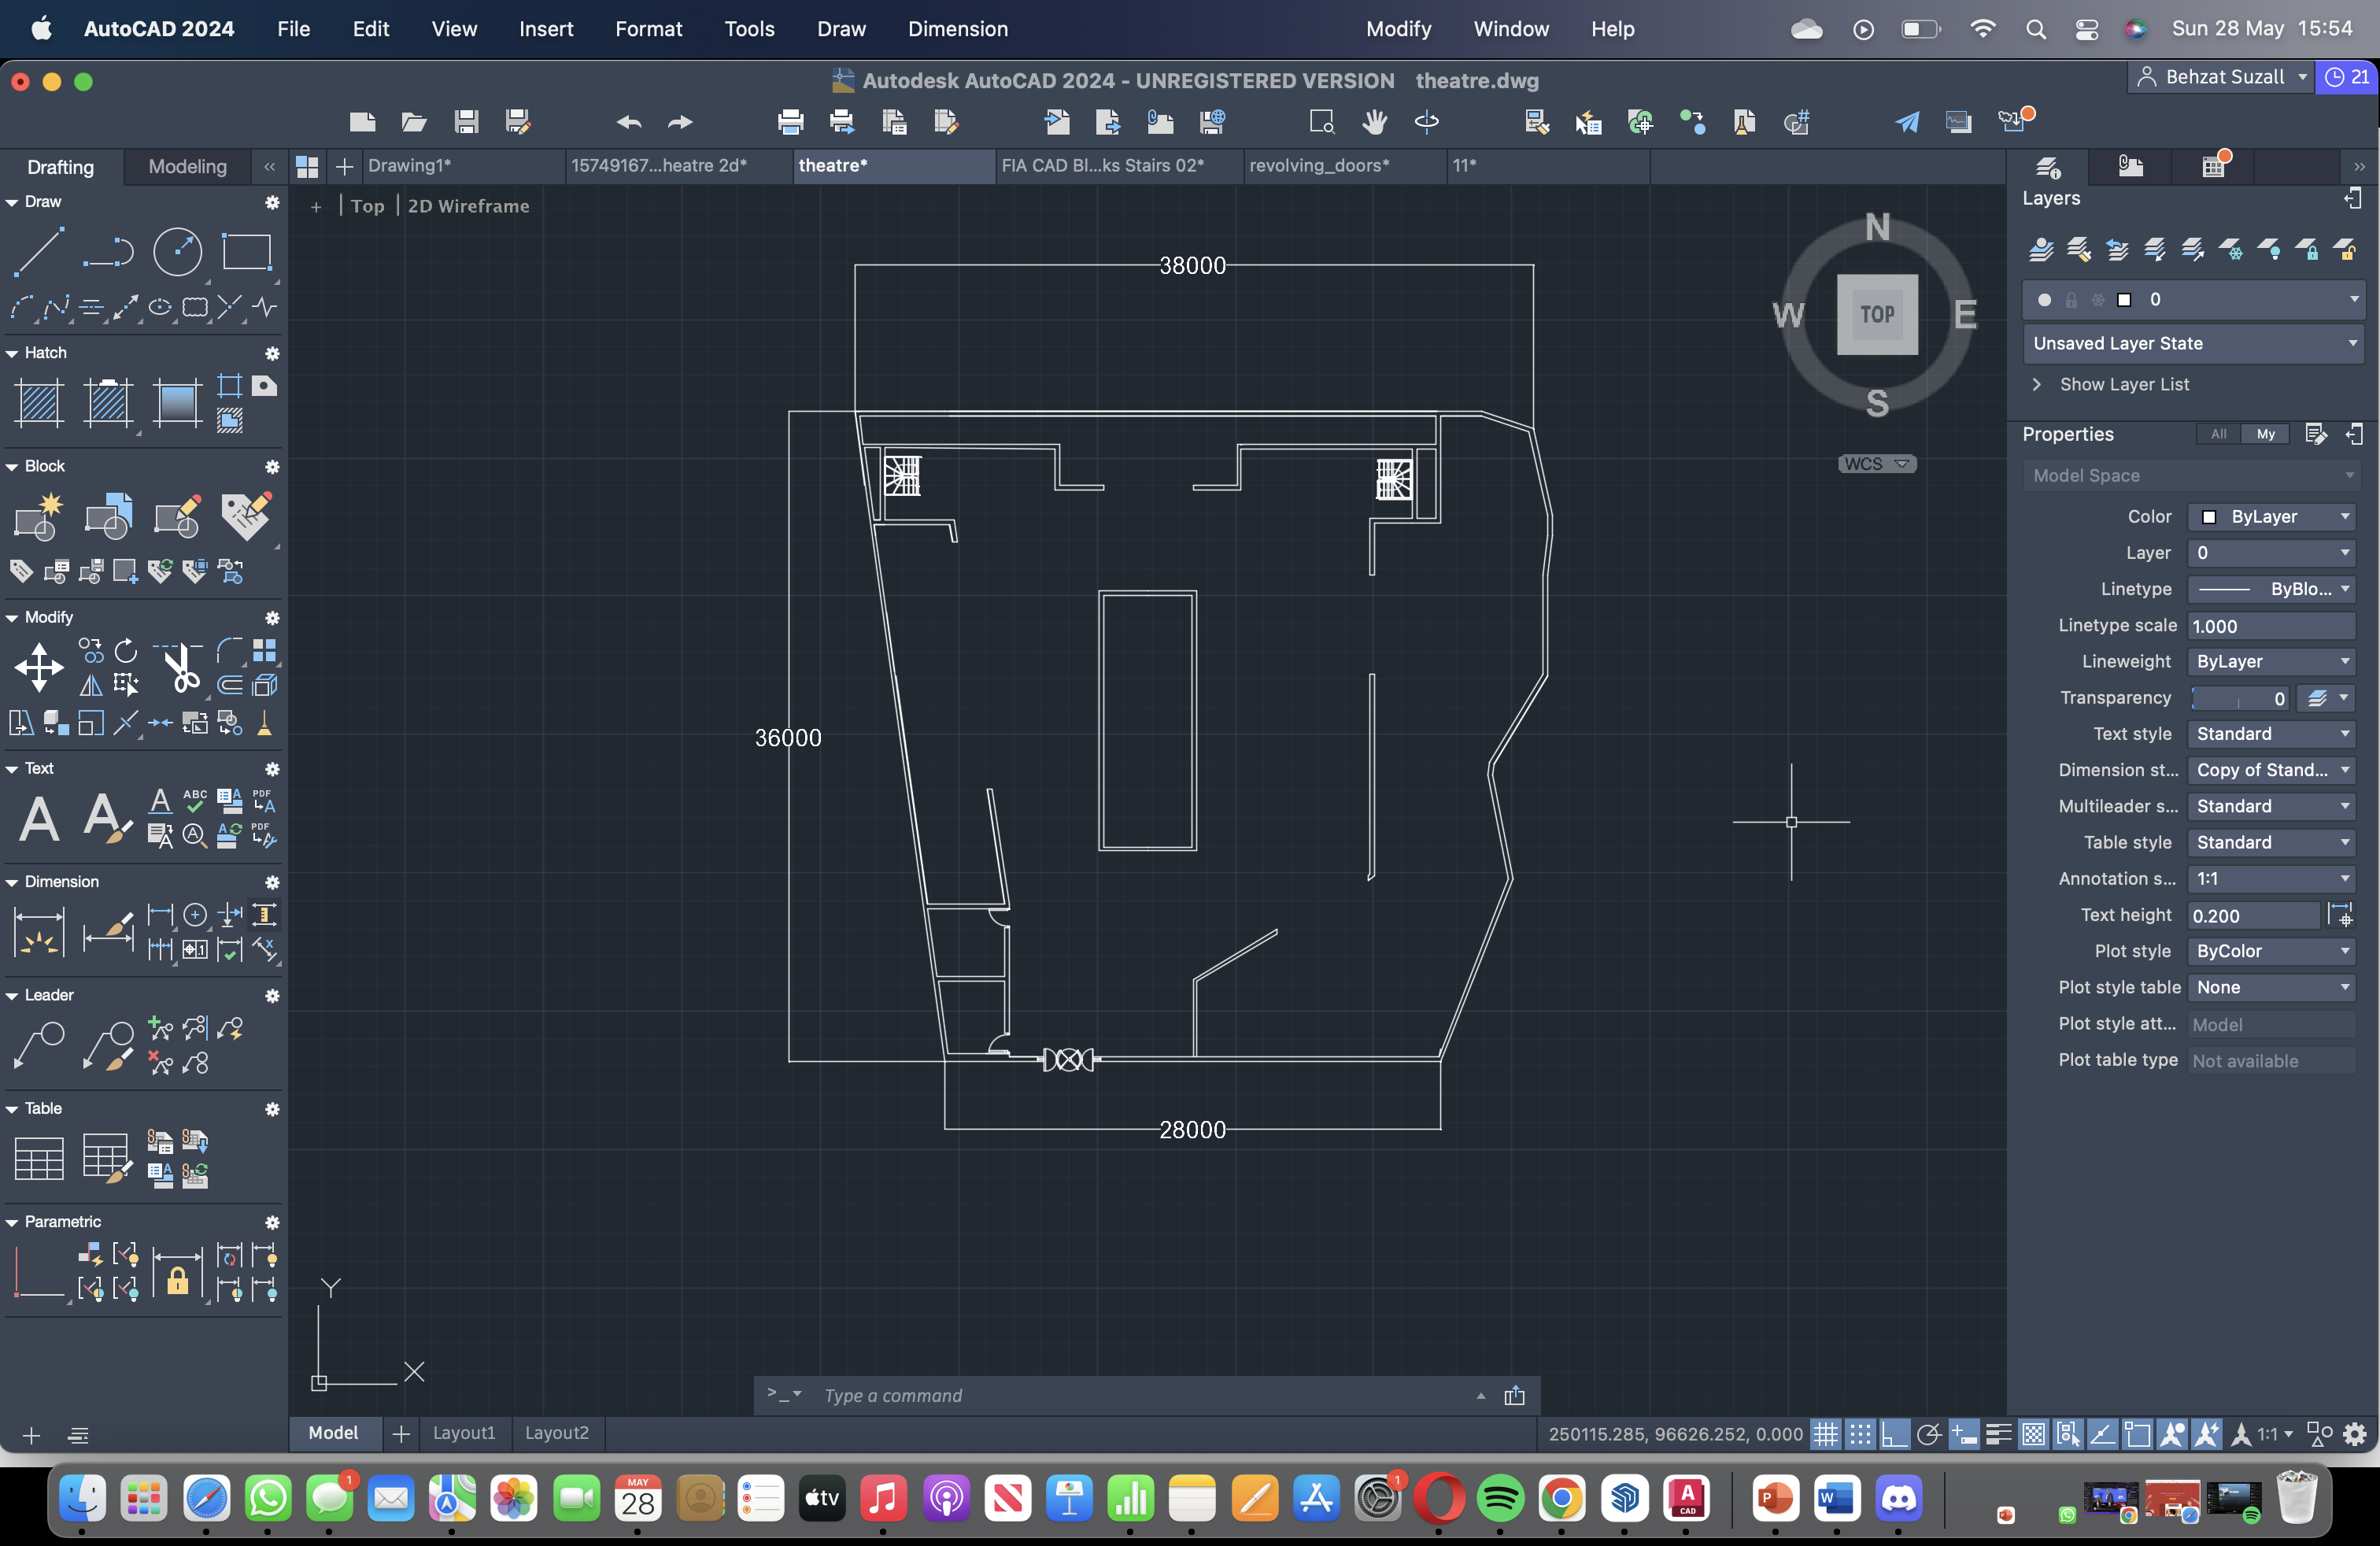Select the Multileader tool
Viewport: 2380px width, 1546px height.
(39, 1045)
